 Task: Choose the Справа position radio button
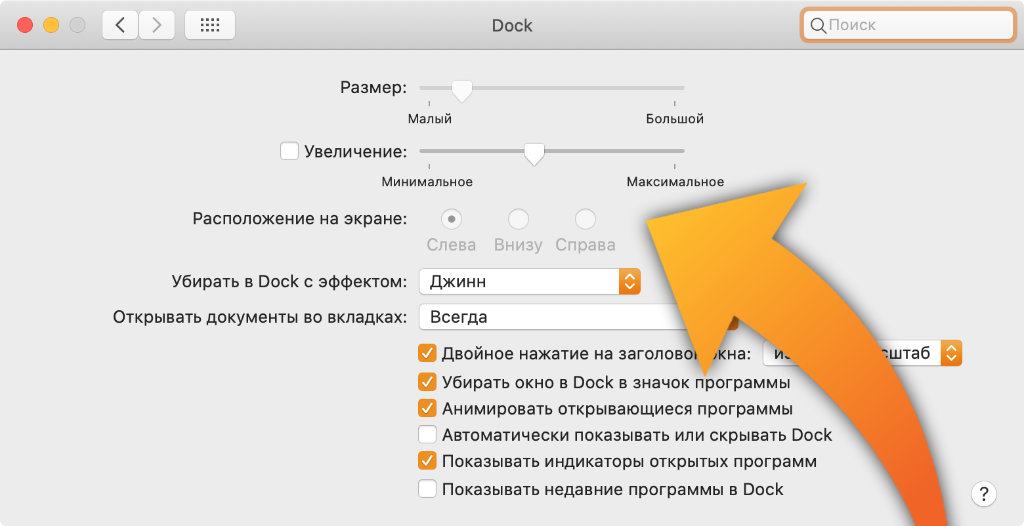[x=585, y=219]
